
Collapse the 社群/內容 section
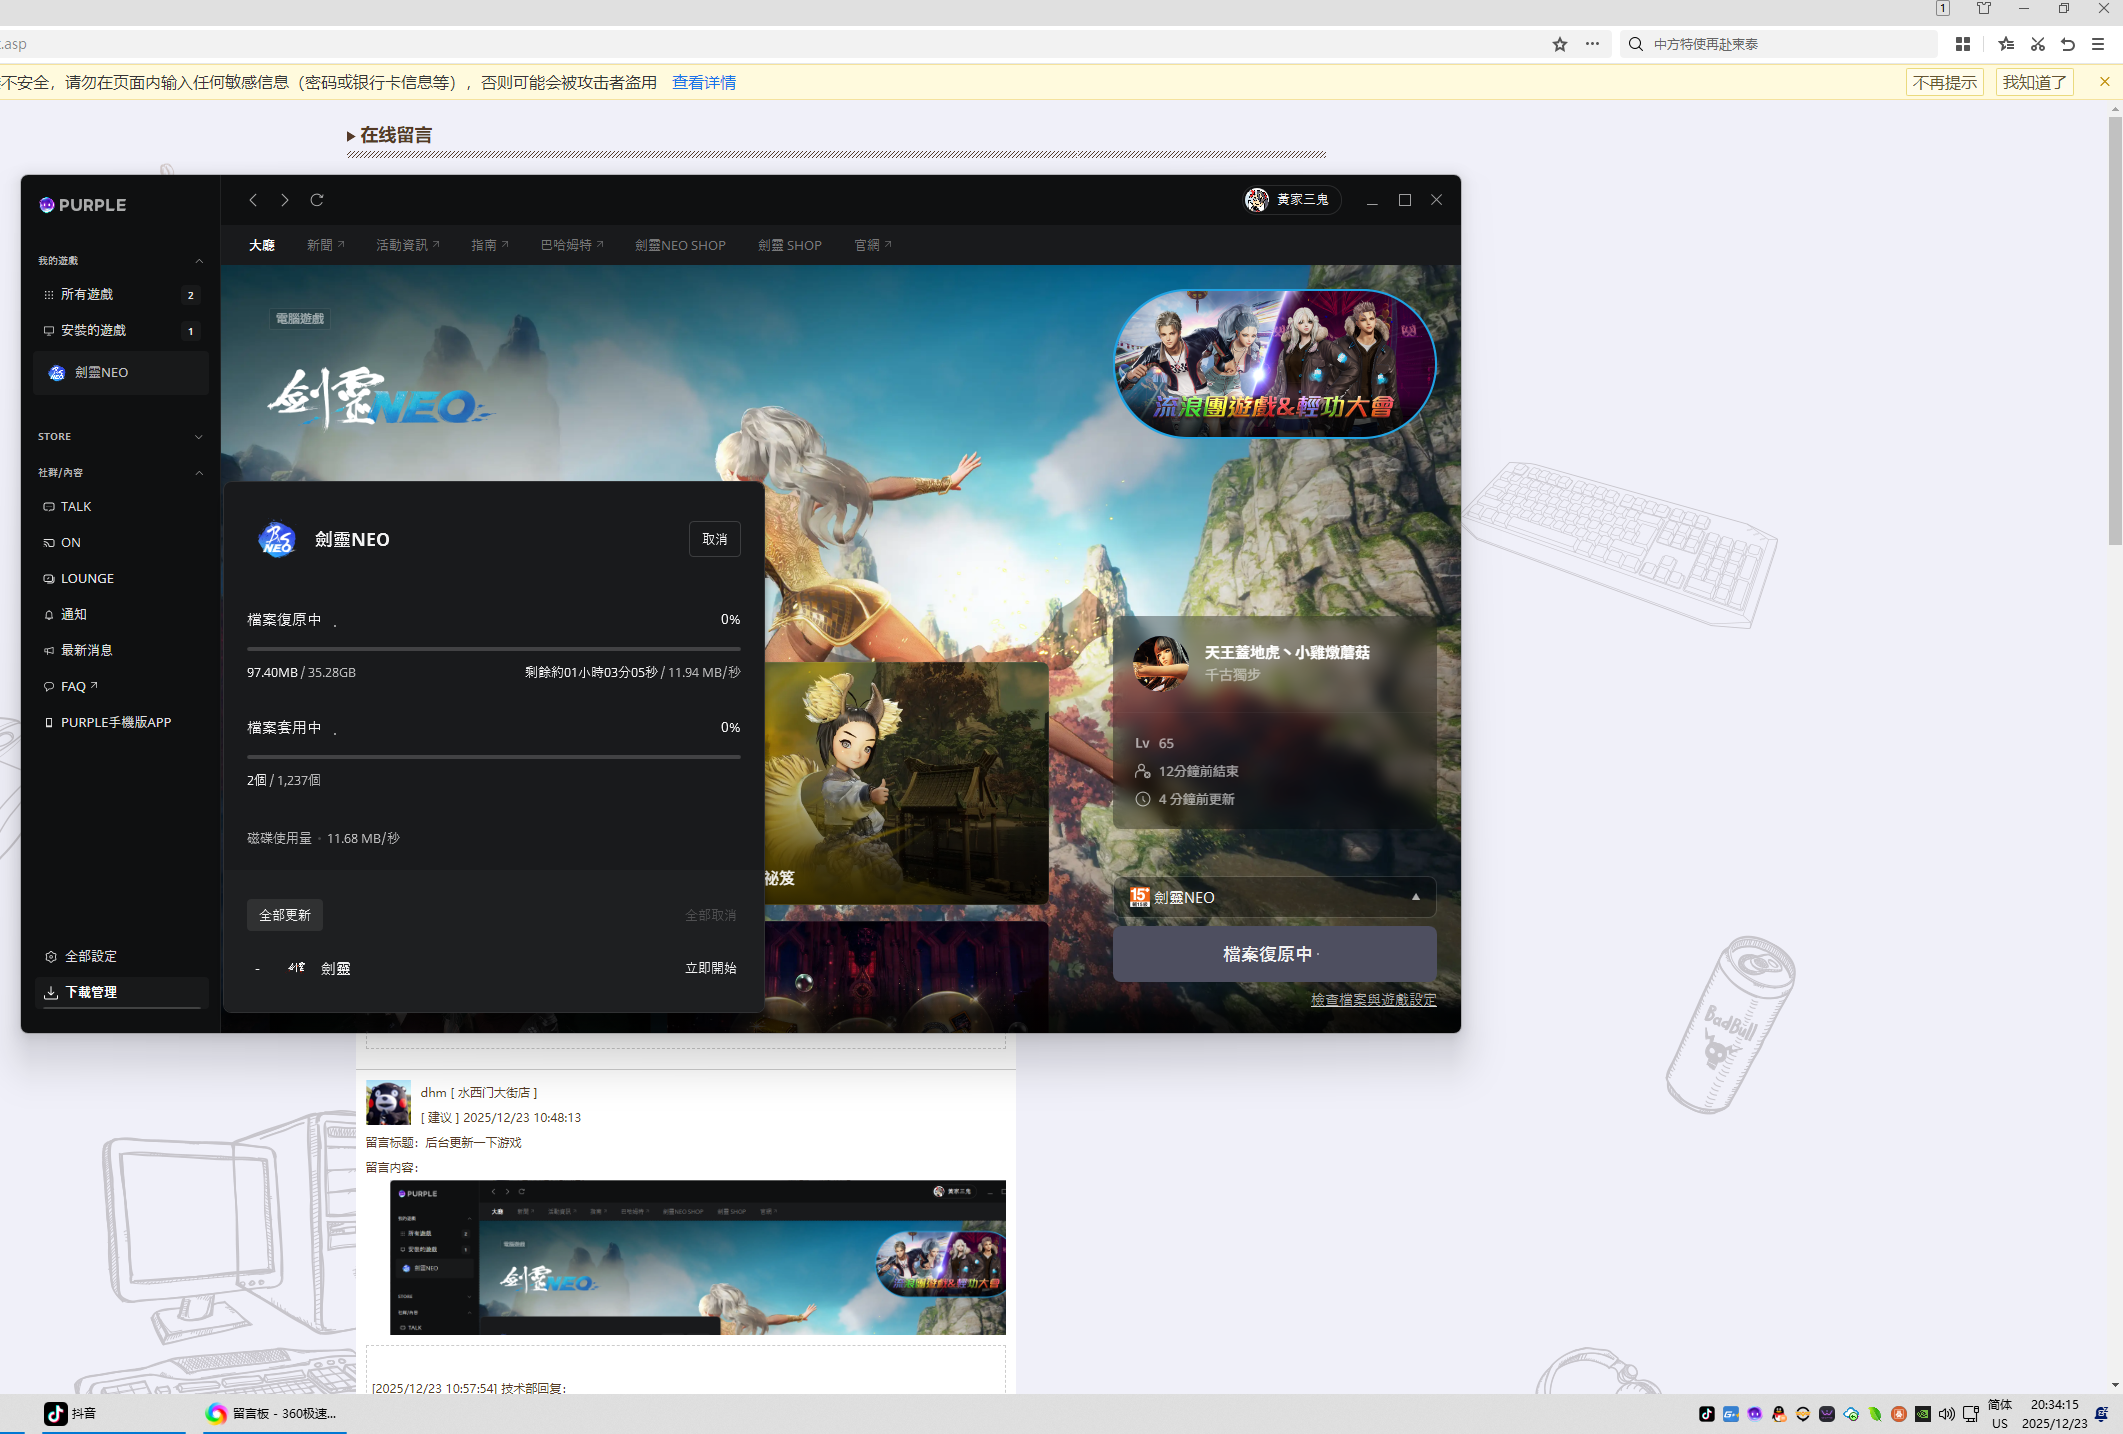click(199, 473)
